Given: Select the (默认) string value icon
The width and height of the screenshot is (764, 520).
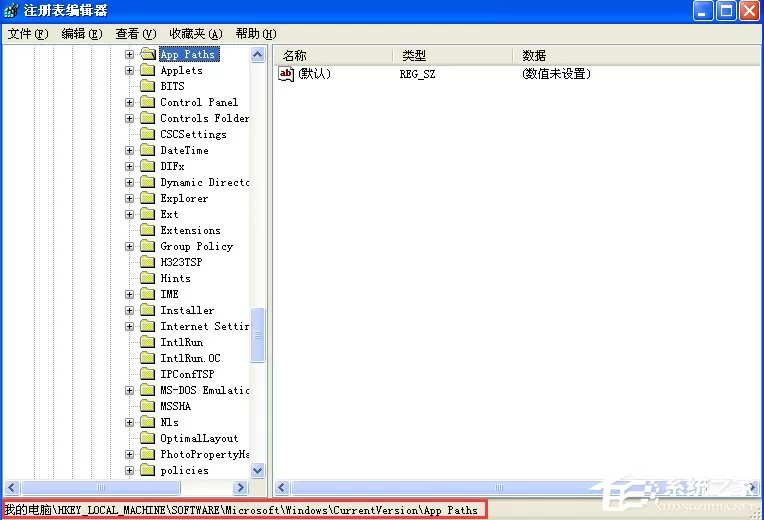Looking at the screenshot, I should coord(286,74).
